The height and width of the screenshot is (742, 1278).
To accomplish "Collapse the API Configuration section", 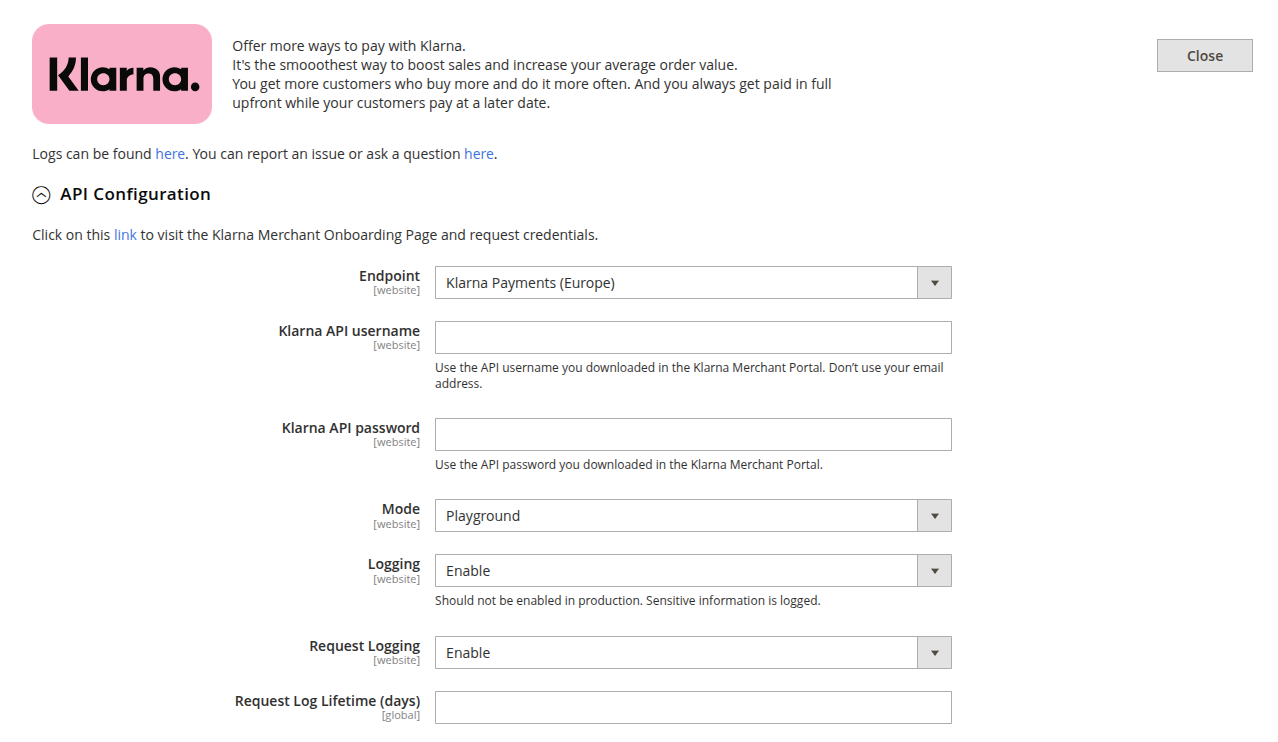I will (x=122, y=194).
